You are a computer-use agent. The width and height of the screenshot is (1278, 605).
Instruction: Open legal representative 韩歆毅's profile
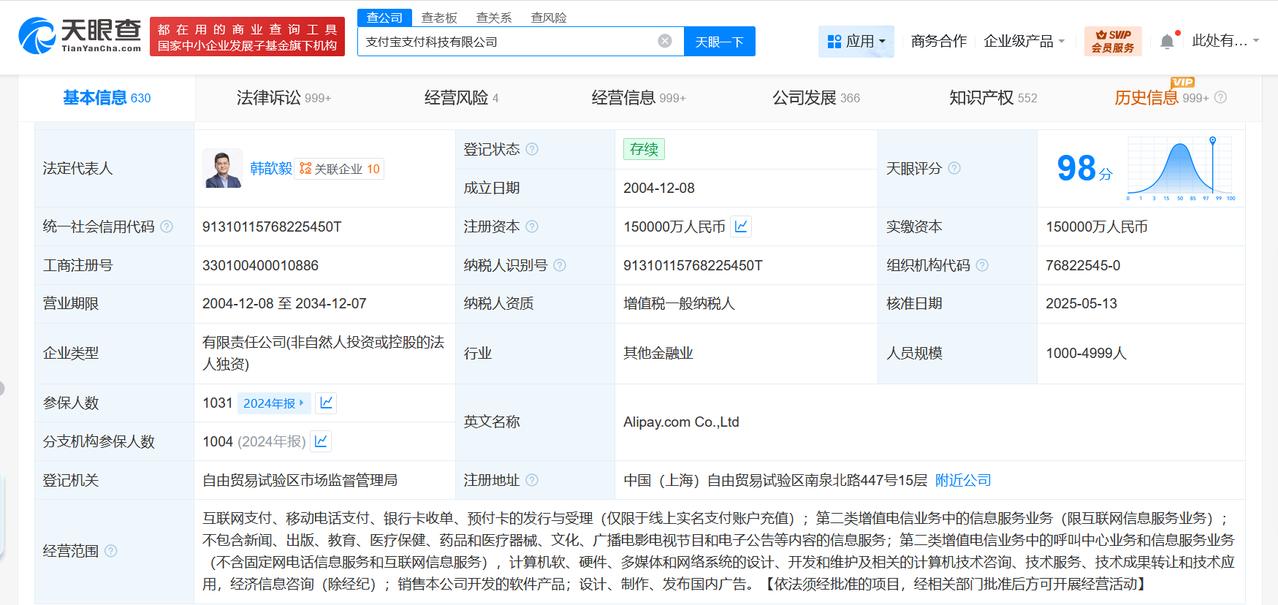271,169
